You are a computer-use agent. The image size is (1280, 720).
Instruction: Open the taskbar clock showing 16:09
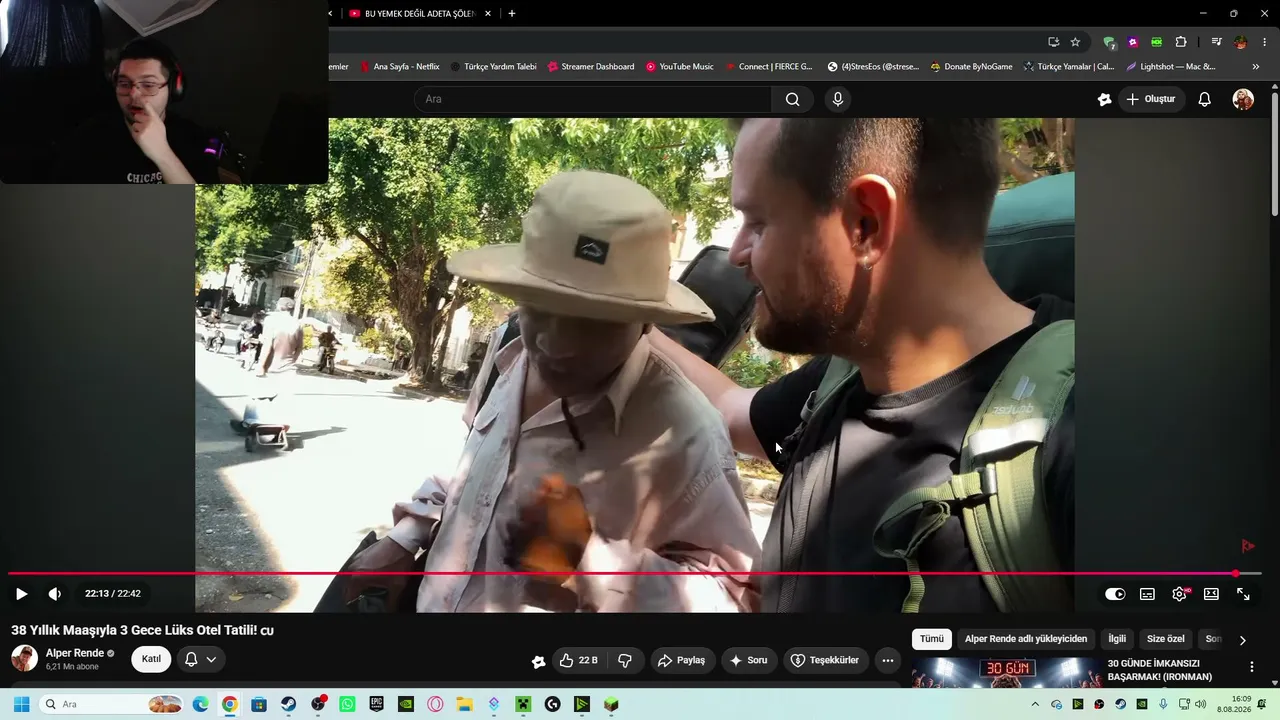(1234, 704)
